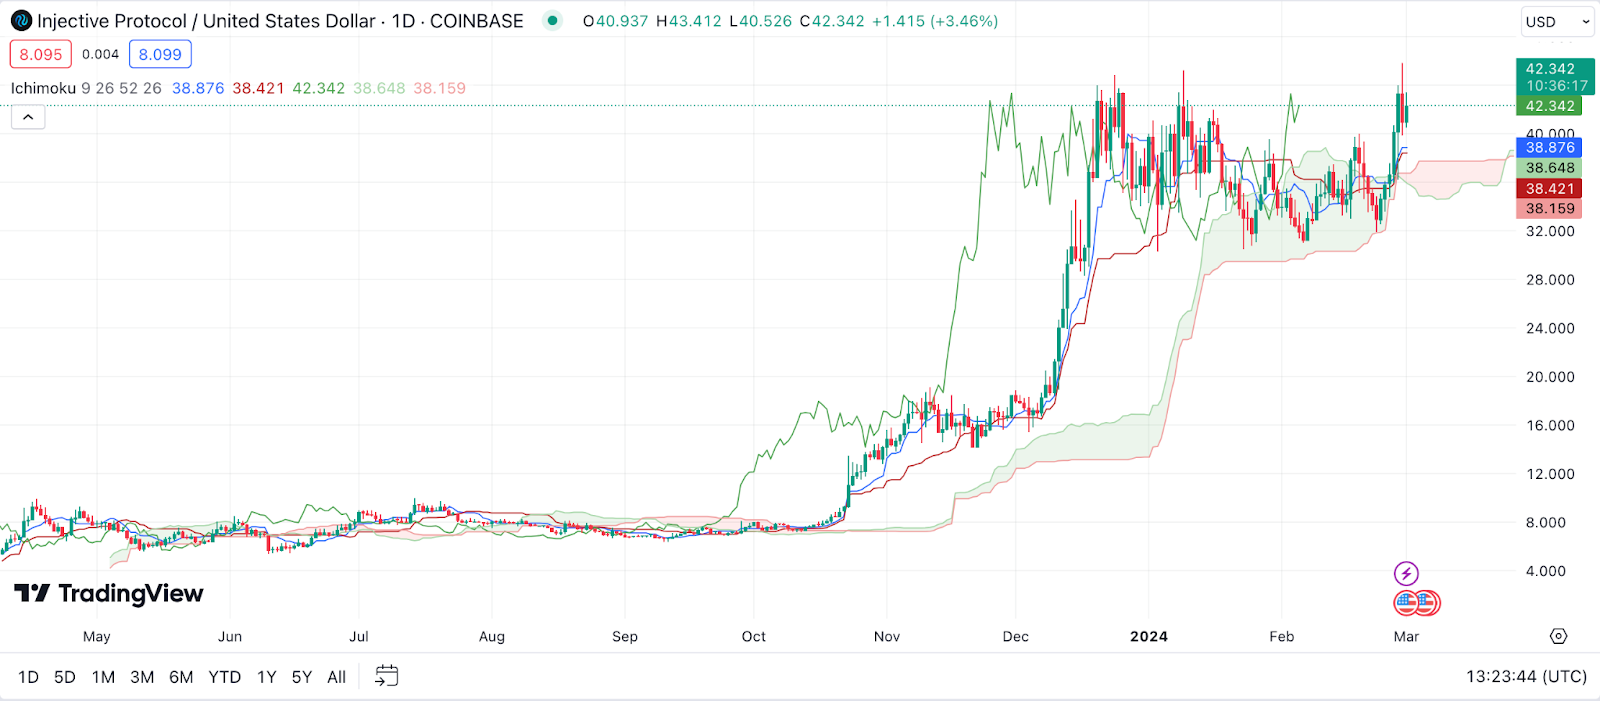Click the Injective Protocol / United States Dollar title

[x=206, y=21]
